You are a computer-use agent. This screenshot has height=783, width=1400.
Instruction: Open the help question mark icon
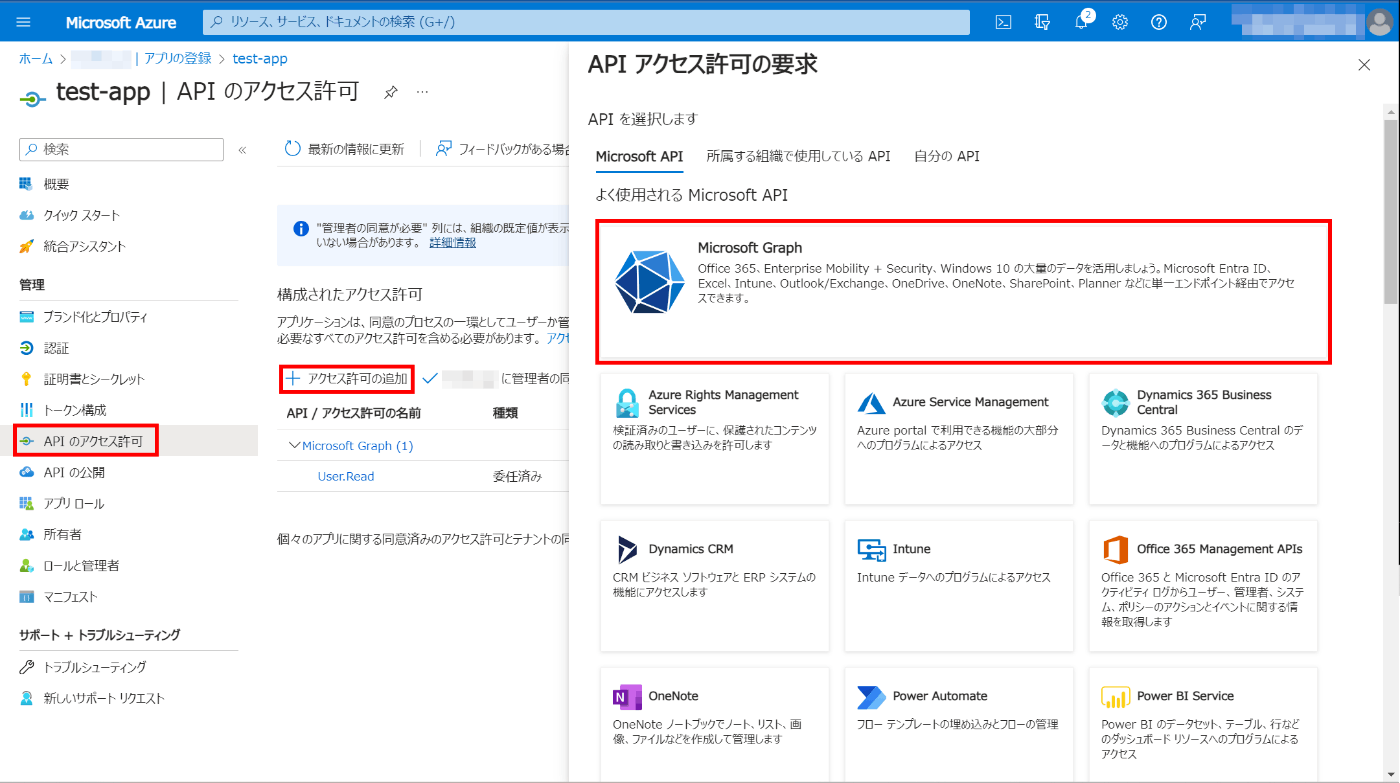point(1159,22)
